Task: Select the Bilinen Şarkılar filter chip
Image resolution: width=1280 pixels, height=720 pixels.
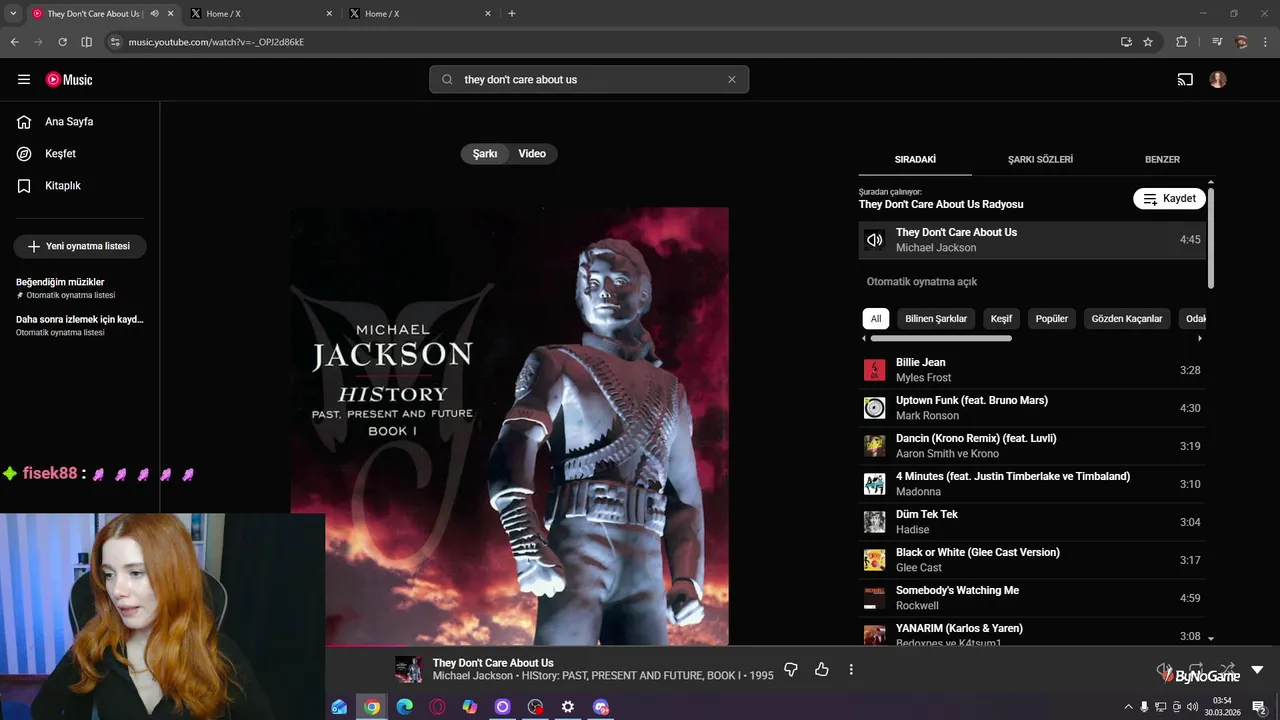Action: point(936,319)
